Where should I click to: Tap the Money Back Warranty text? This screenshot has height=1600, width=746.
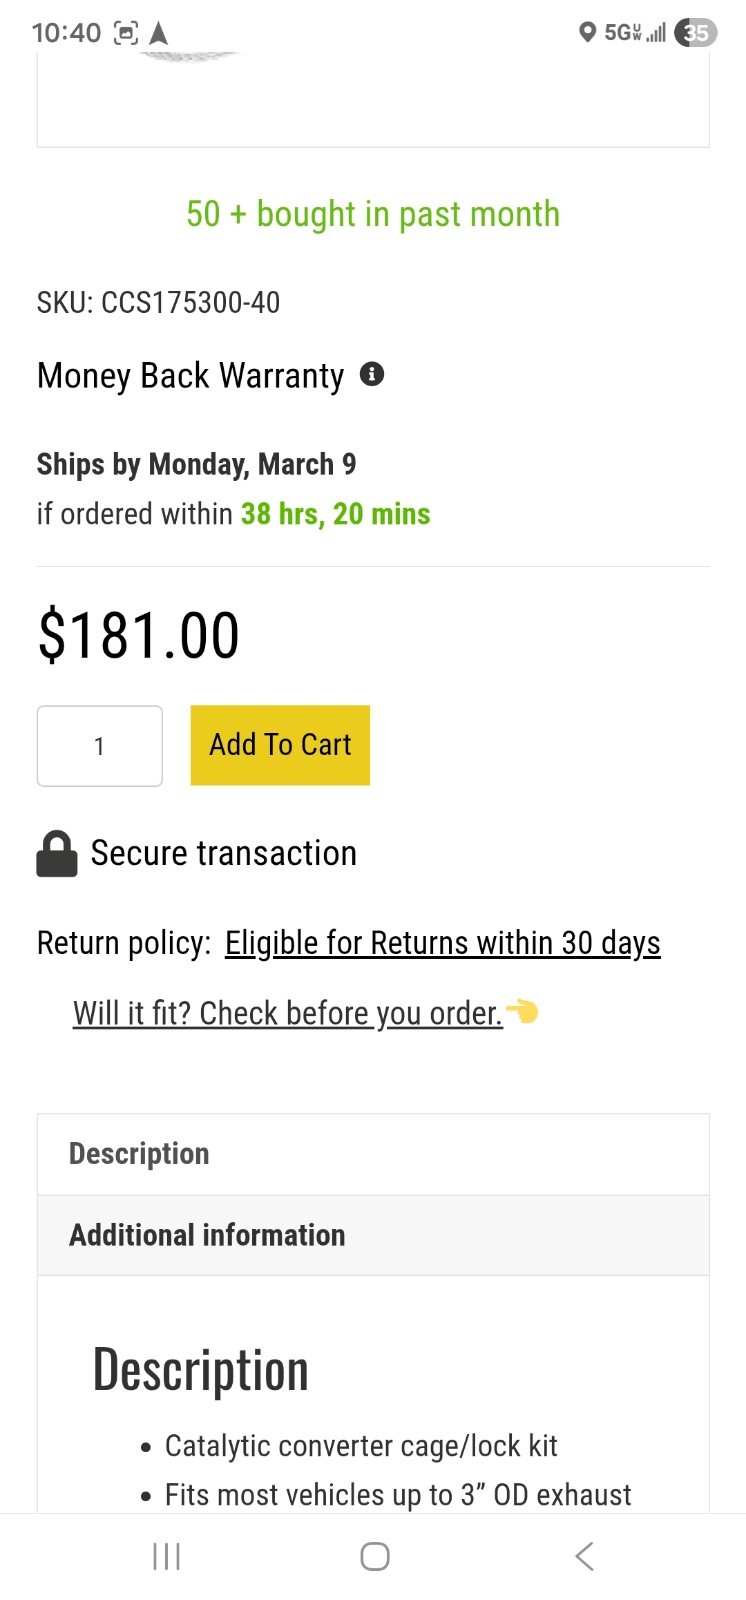pyautogui.click(x=190, y=376)
